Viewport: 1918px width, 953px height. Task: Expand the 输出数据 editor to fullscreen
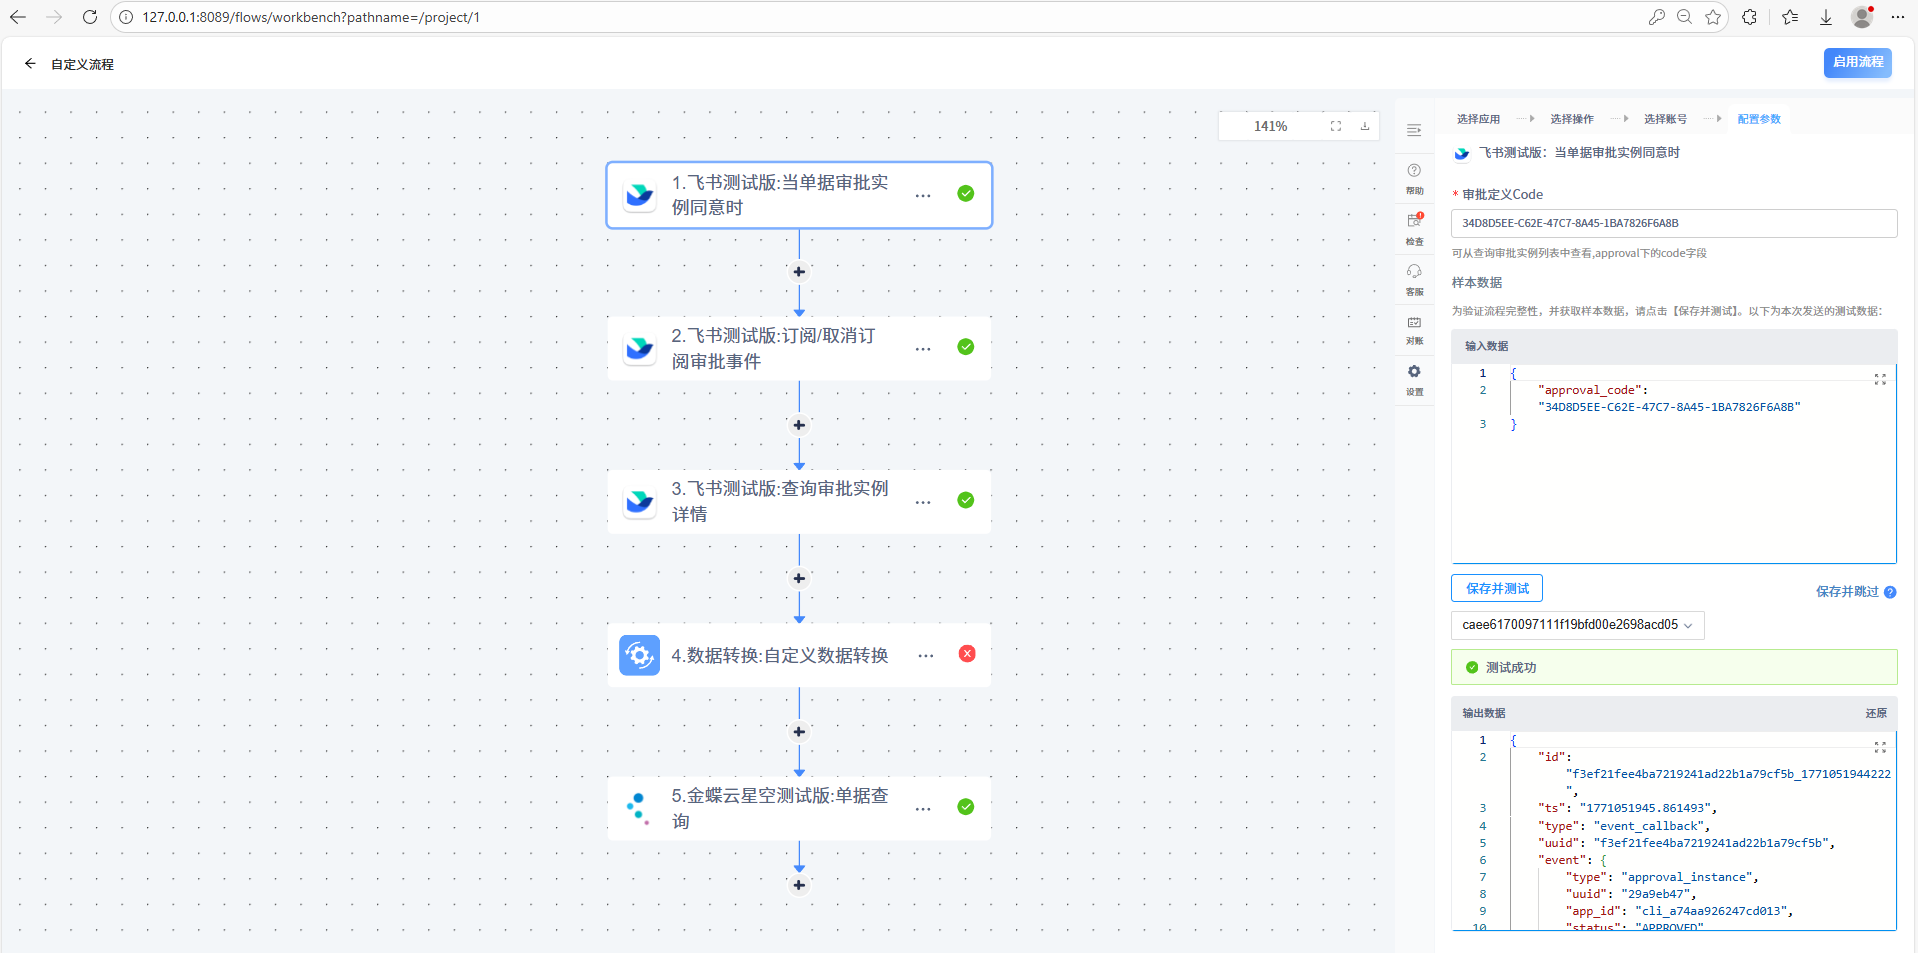point(1879,747)
